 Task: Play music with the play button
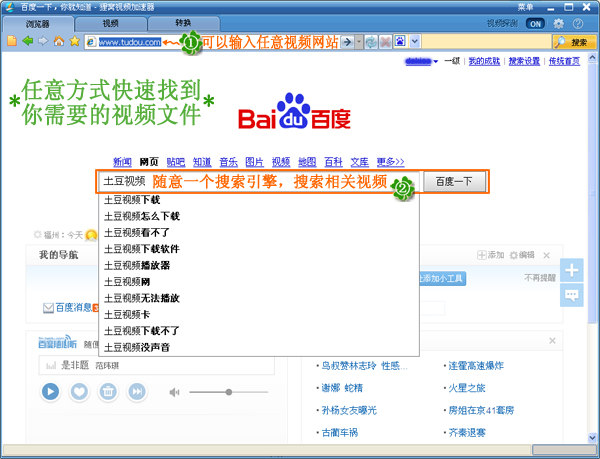pos(51,392)
